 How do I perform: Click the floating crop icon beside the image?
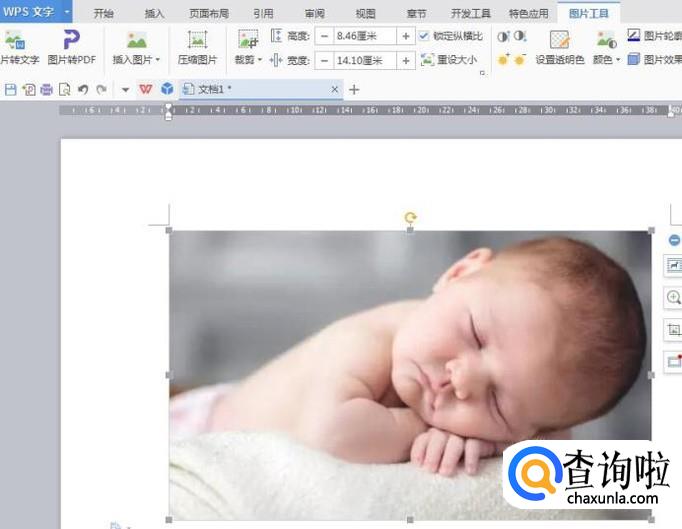pyautogui.click(x=674, y=329)
